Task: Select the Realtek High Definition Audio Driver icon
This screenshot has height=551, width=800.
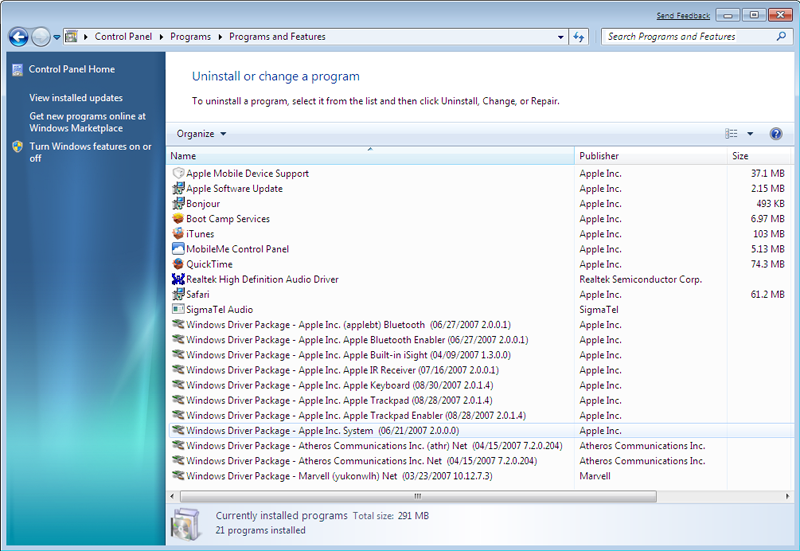Action: point(178,279)
